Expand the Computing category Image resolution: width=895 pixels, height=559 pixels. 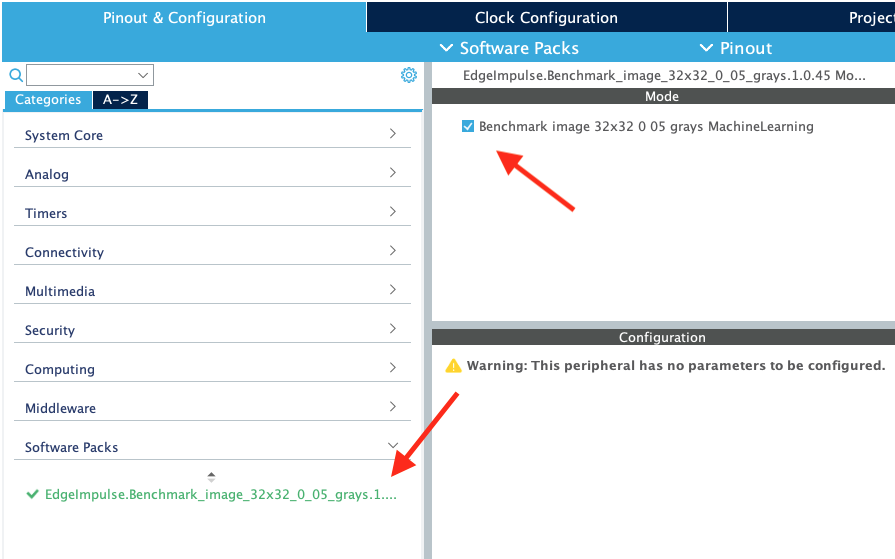pos(212,369)
